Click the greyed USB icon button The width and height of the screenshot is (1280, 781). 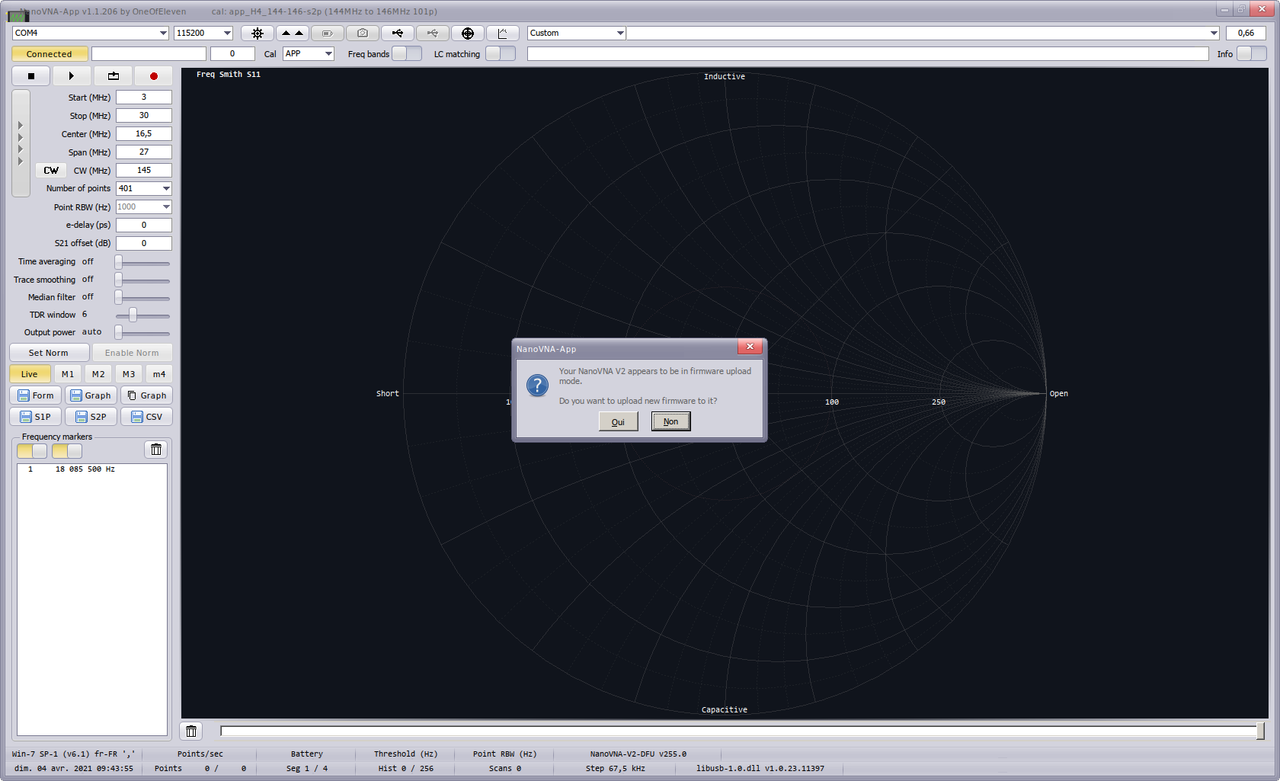pyautogui.click(x=432, y=33)
